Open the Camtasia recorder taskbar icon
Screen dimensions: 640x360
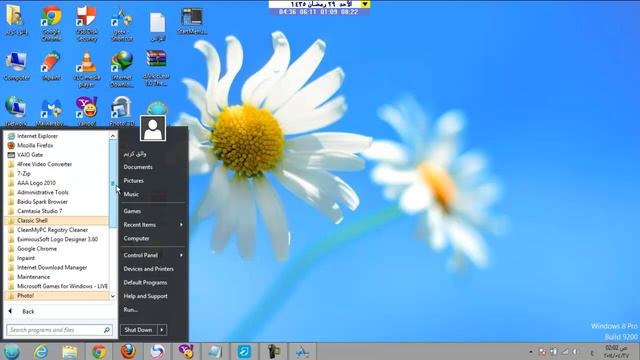tap(274, 351)
